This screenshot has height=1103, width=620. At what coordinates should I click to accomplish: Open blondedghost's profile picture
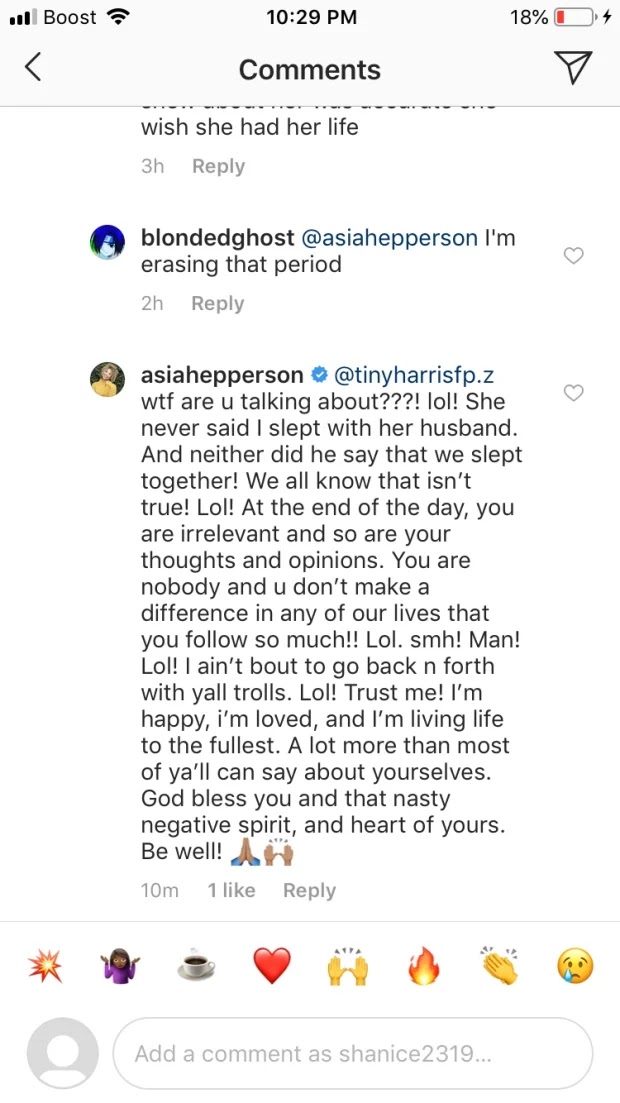[107, 242]
